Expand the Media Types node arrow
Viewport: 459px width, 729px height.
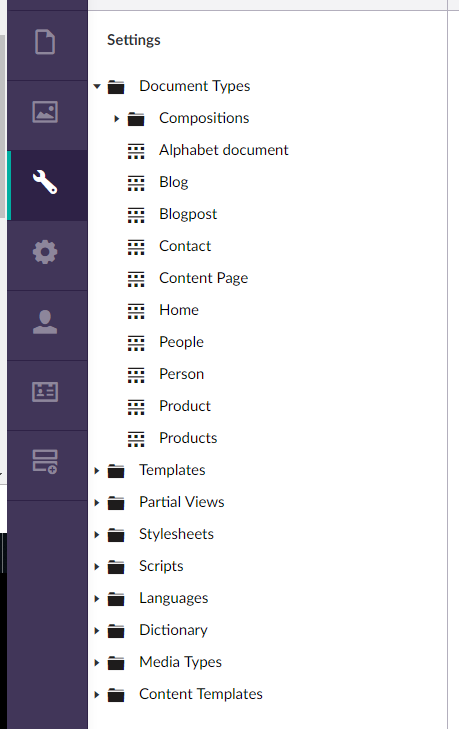tap(97, 663)
